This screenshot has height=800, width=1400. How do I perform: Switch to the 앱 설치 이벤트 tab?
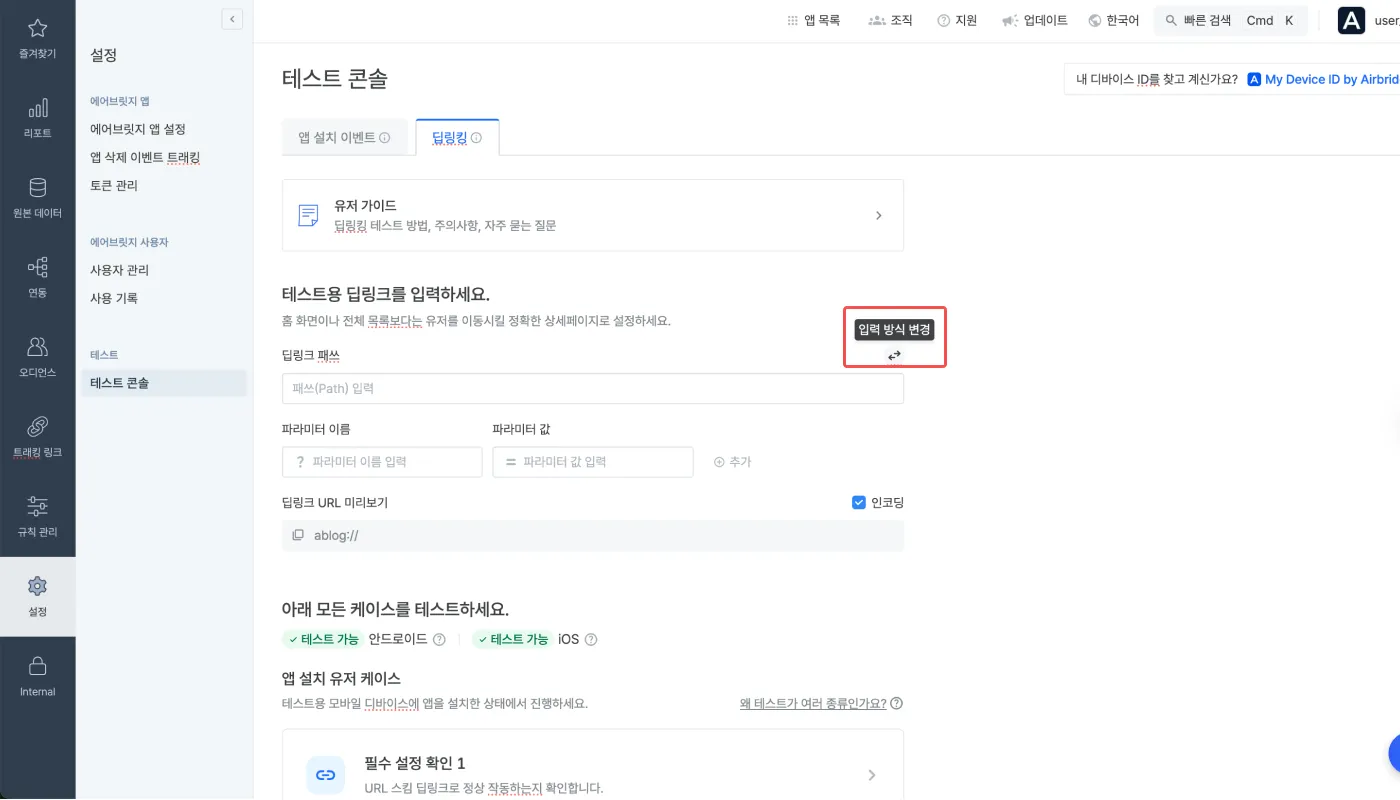345,138
